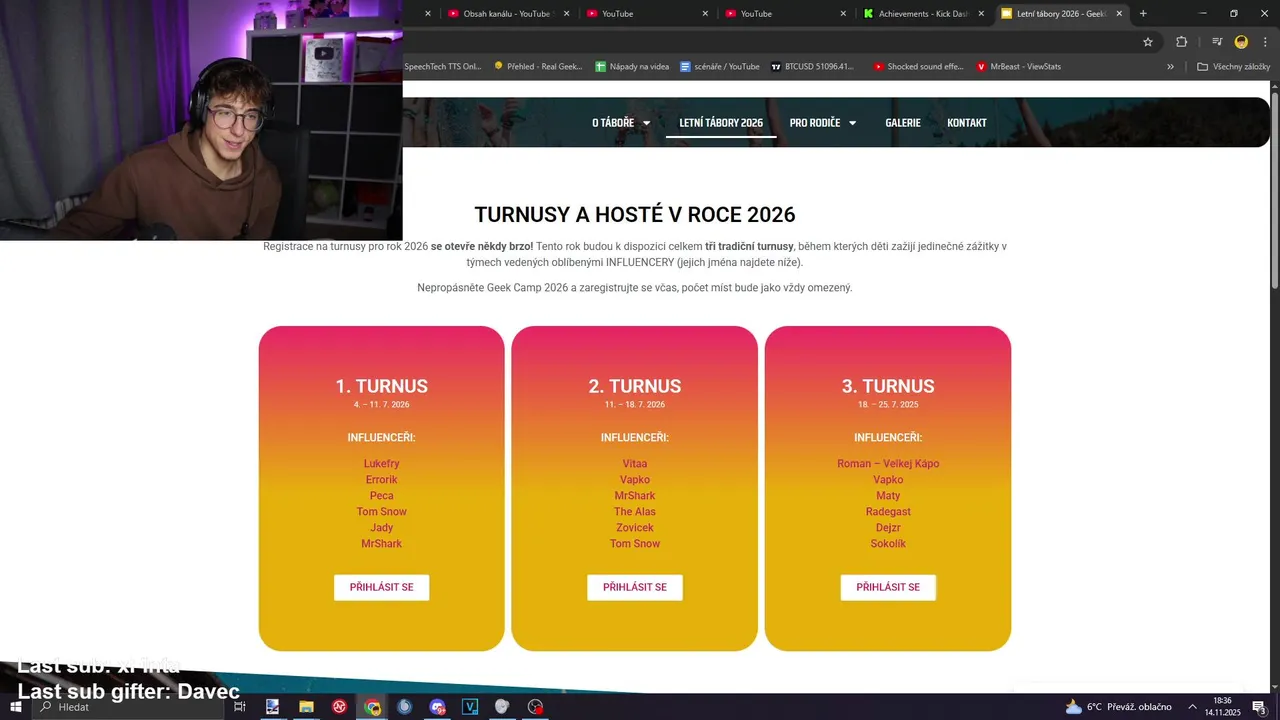Select the TURNUSY A HOSTÉ V ROCE 2026 heading
This screenshot has height=720, width=1280.
pyautogui.click(x=635, y=215)
